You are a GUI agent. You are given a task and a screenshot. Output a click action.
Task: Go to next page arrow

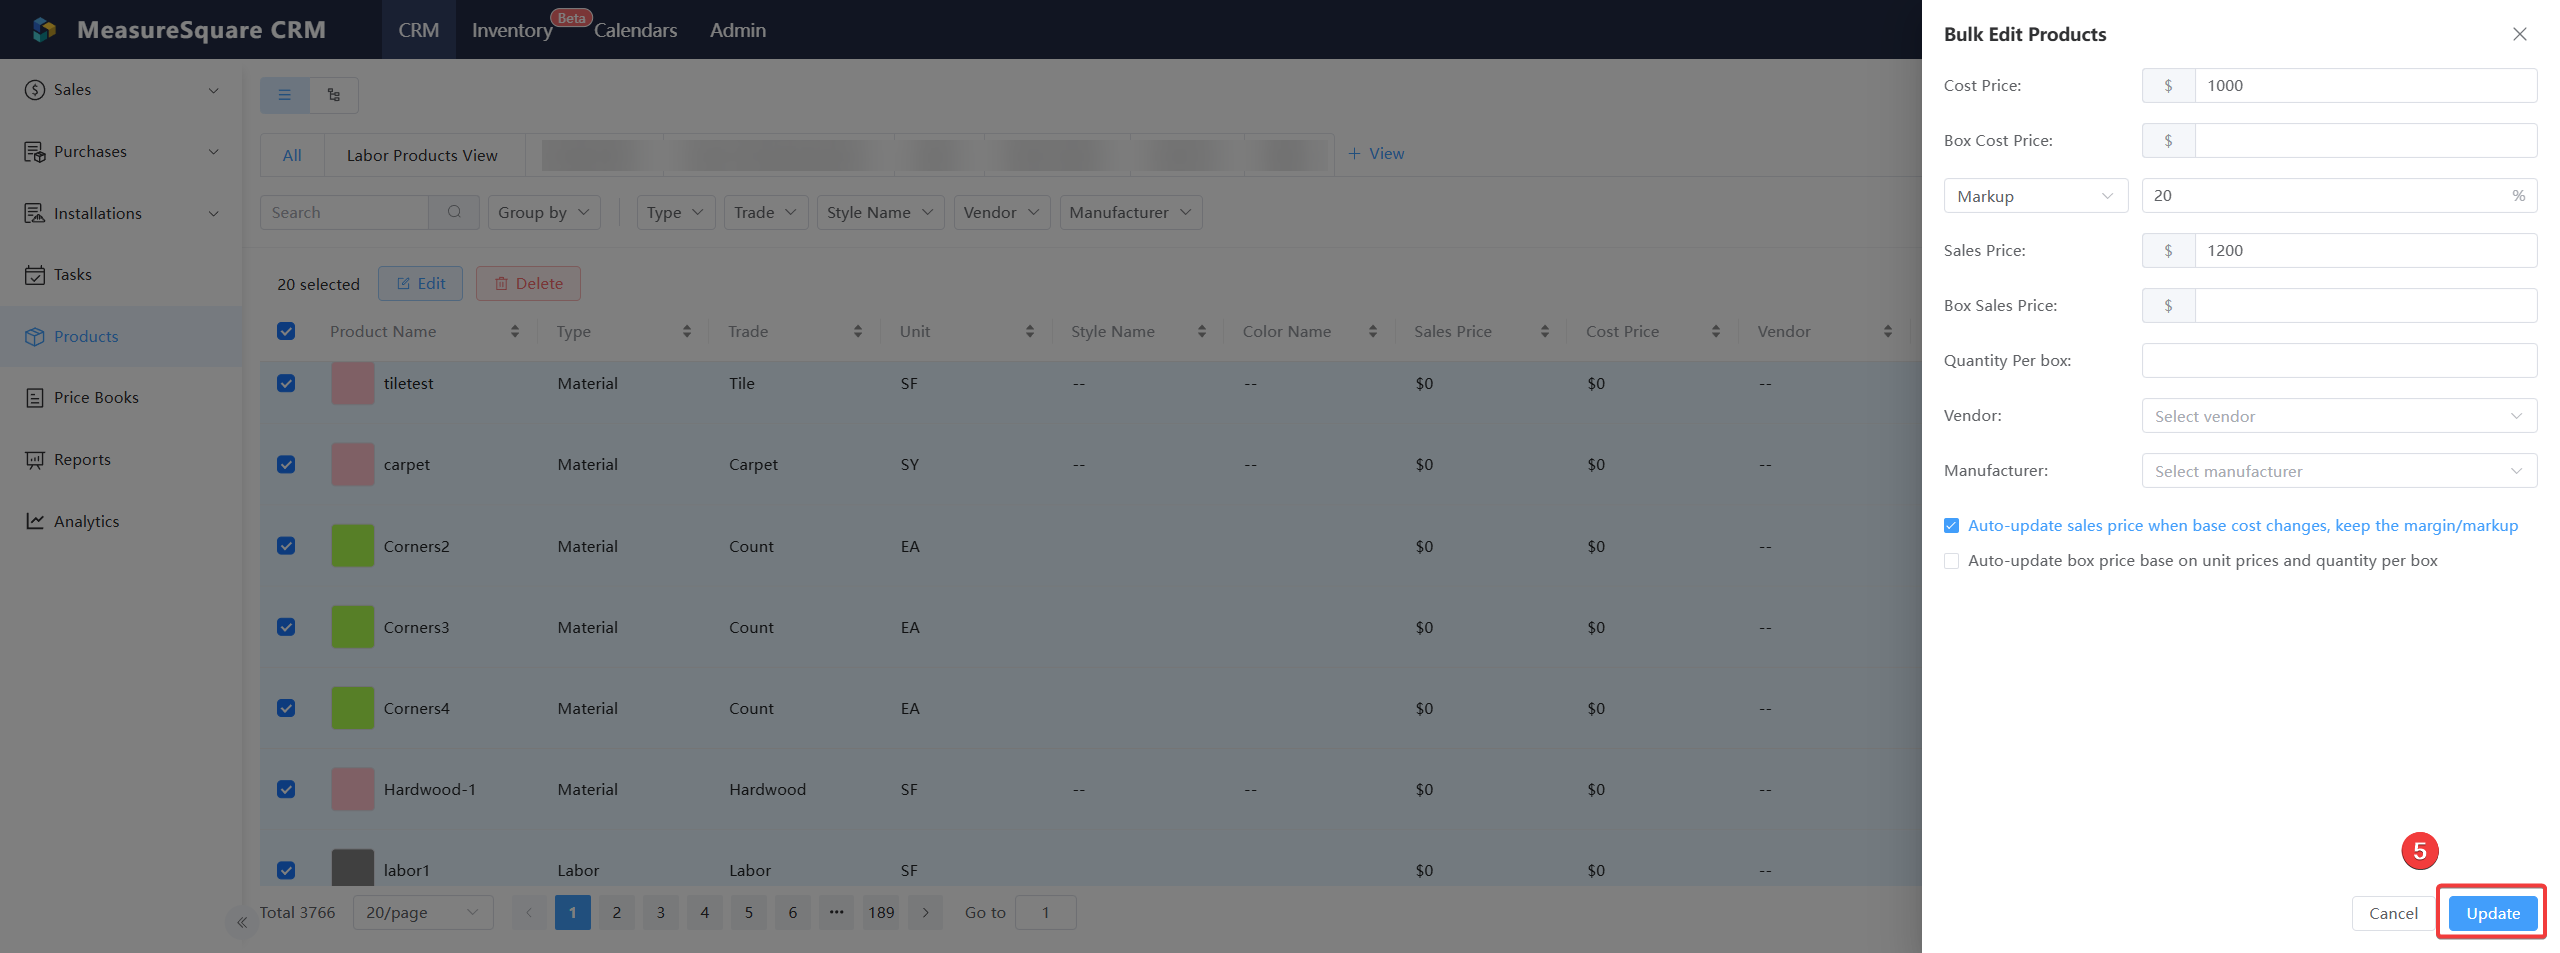[x=926, y=912]
